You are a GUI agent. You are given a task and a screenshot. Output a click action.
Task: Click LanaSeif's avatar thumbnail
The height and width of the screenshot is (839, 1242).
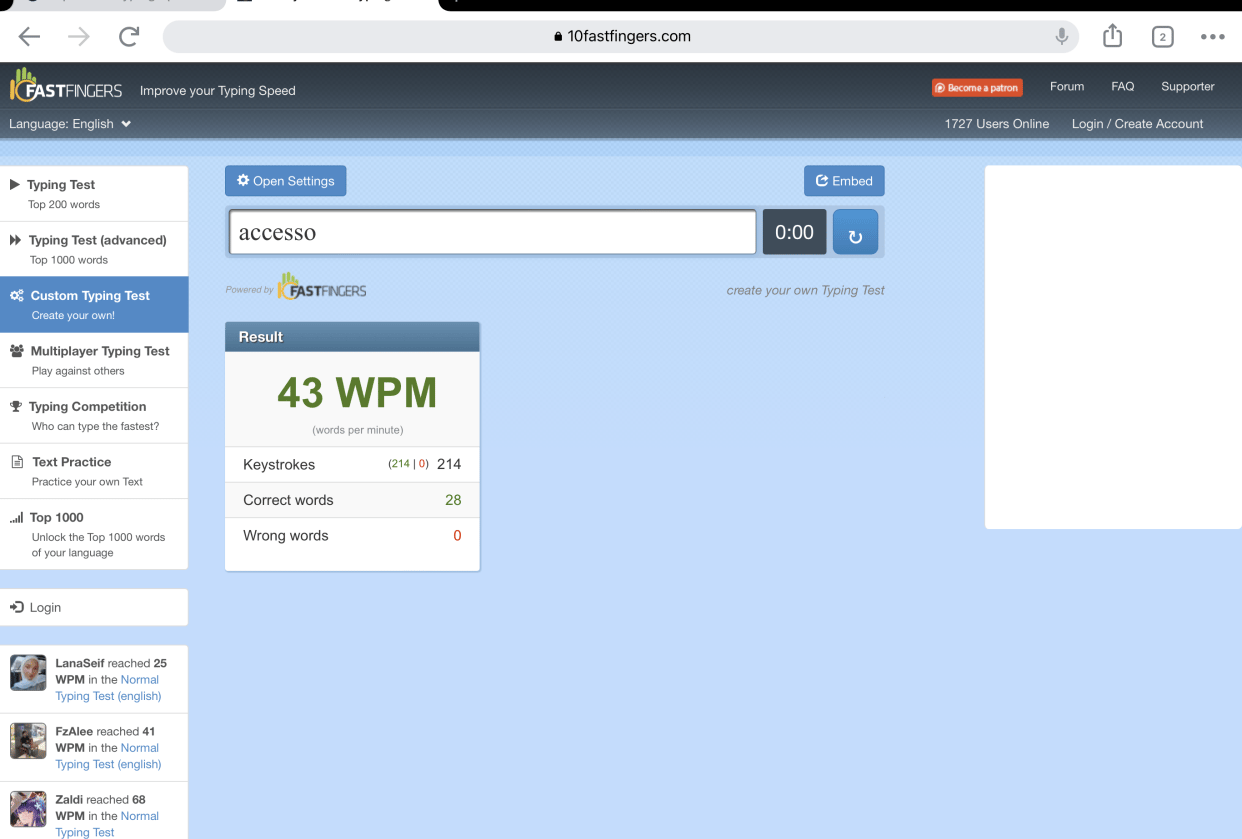pyautogui.click(x=28, y=673)
